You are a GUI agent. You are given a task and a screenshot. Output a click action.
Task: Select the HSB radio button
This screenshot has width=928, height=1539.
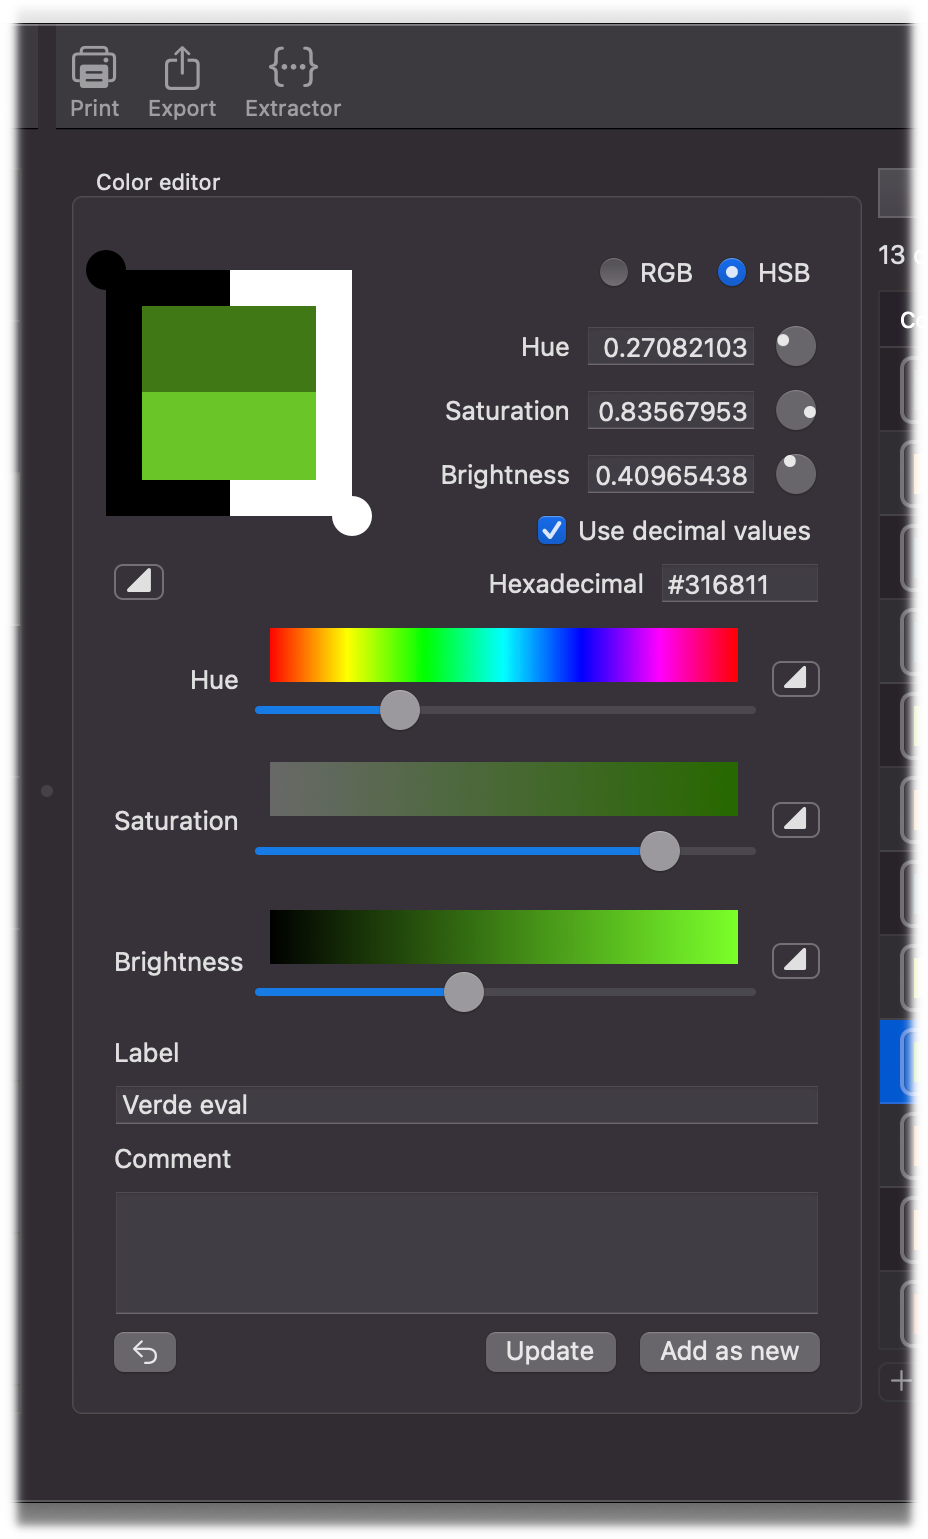coord(732,272)
